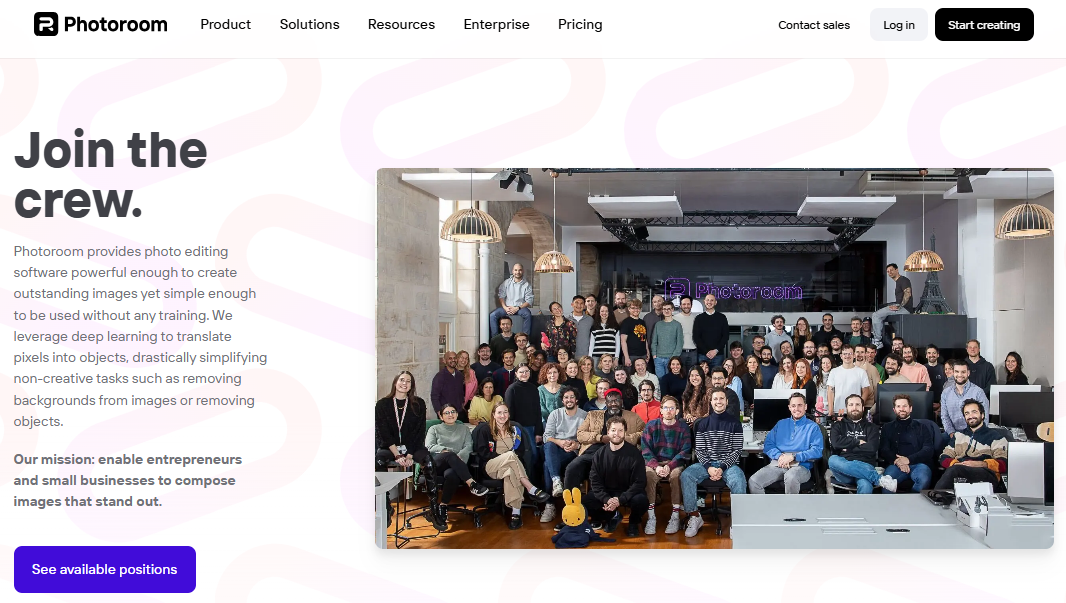Viewport: 1066px width, 603px height.
Task: Open the Product menu
Action: coord(226,24)
